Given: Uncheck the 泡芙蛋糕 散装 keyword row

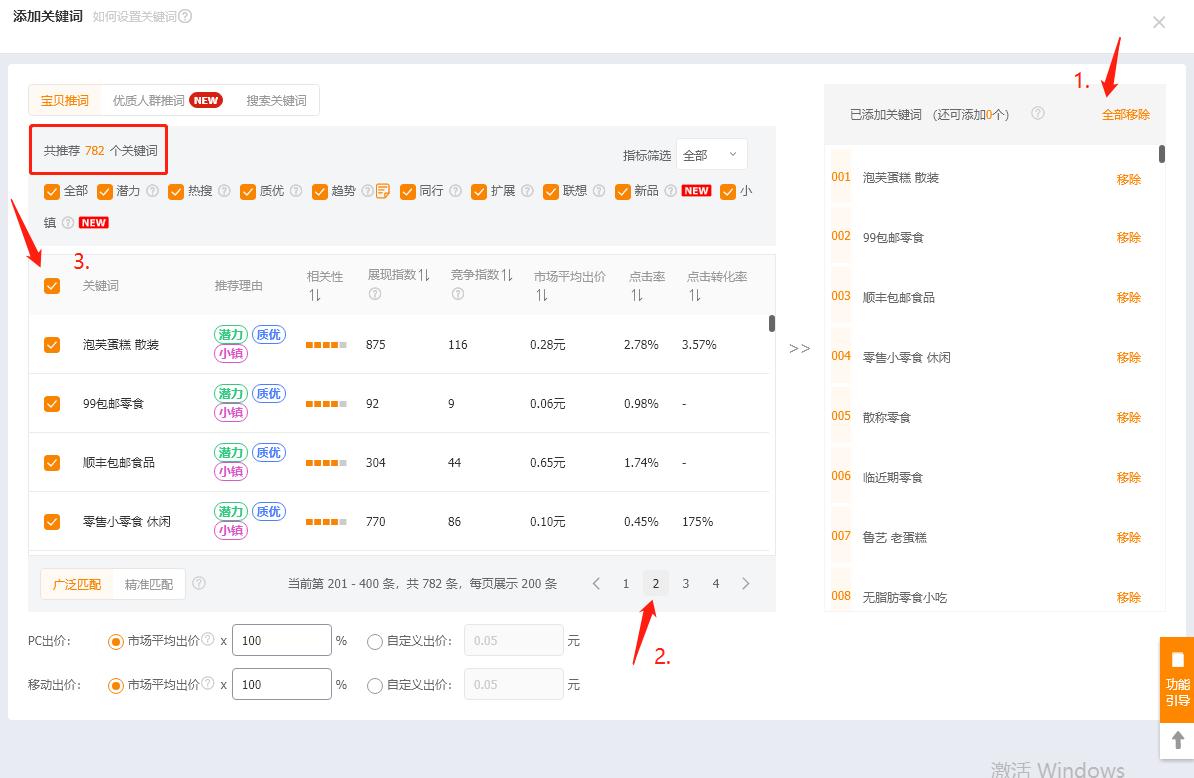Looking at the screenshot, I should coord(51,344).
